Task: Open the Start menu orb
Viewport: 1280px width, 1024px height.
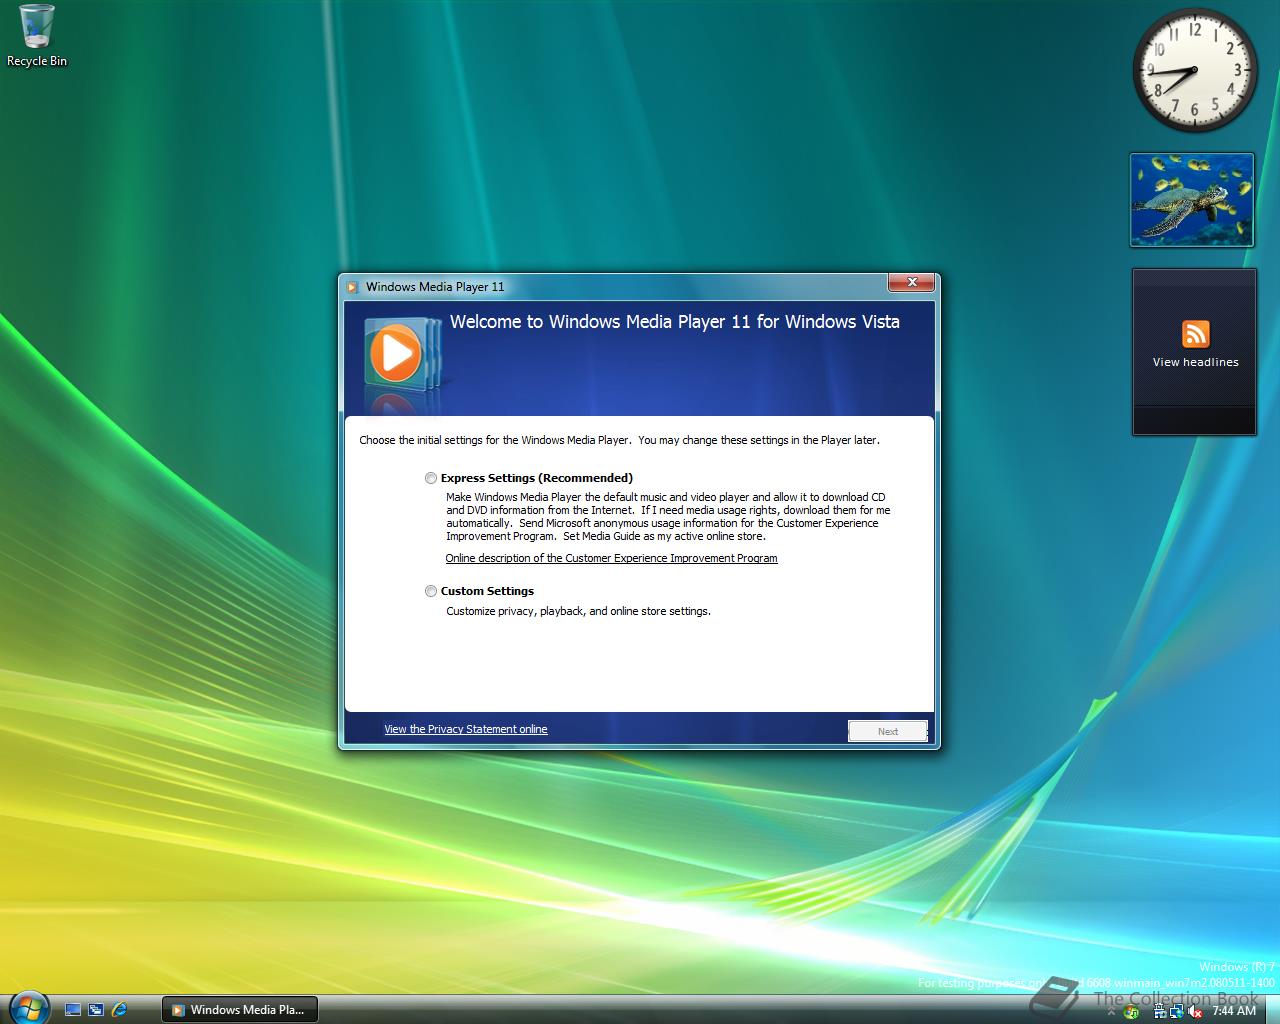Action: click(x=28, y=1007)
